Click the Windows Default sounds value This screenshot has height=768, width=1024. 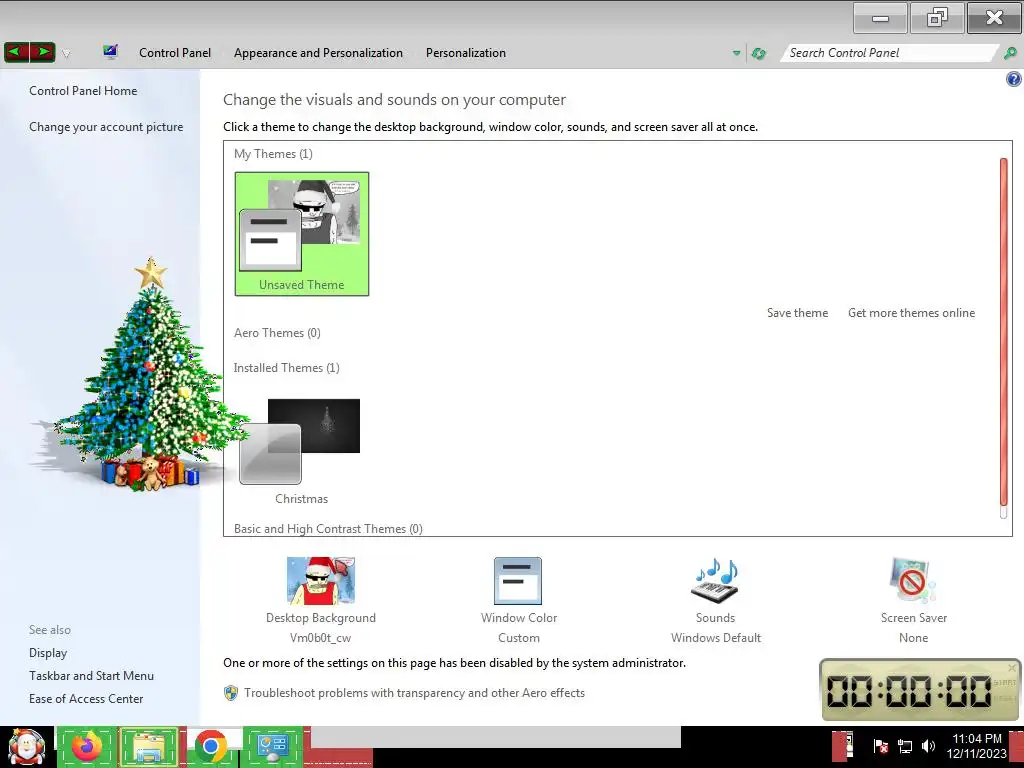(x=716, y=638)
